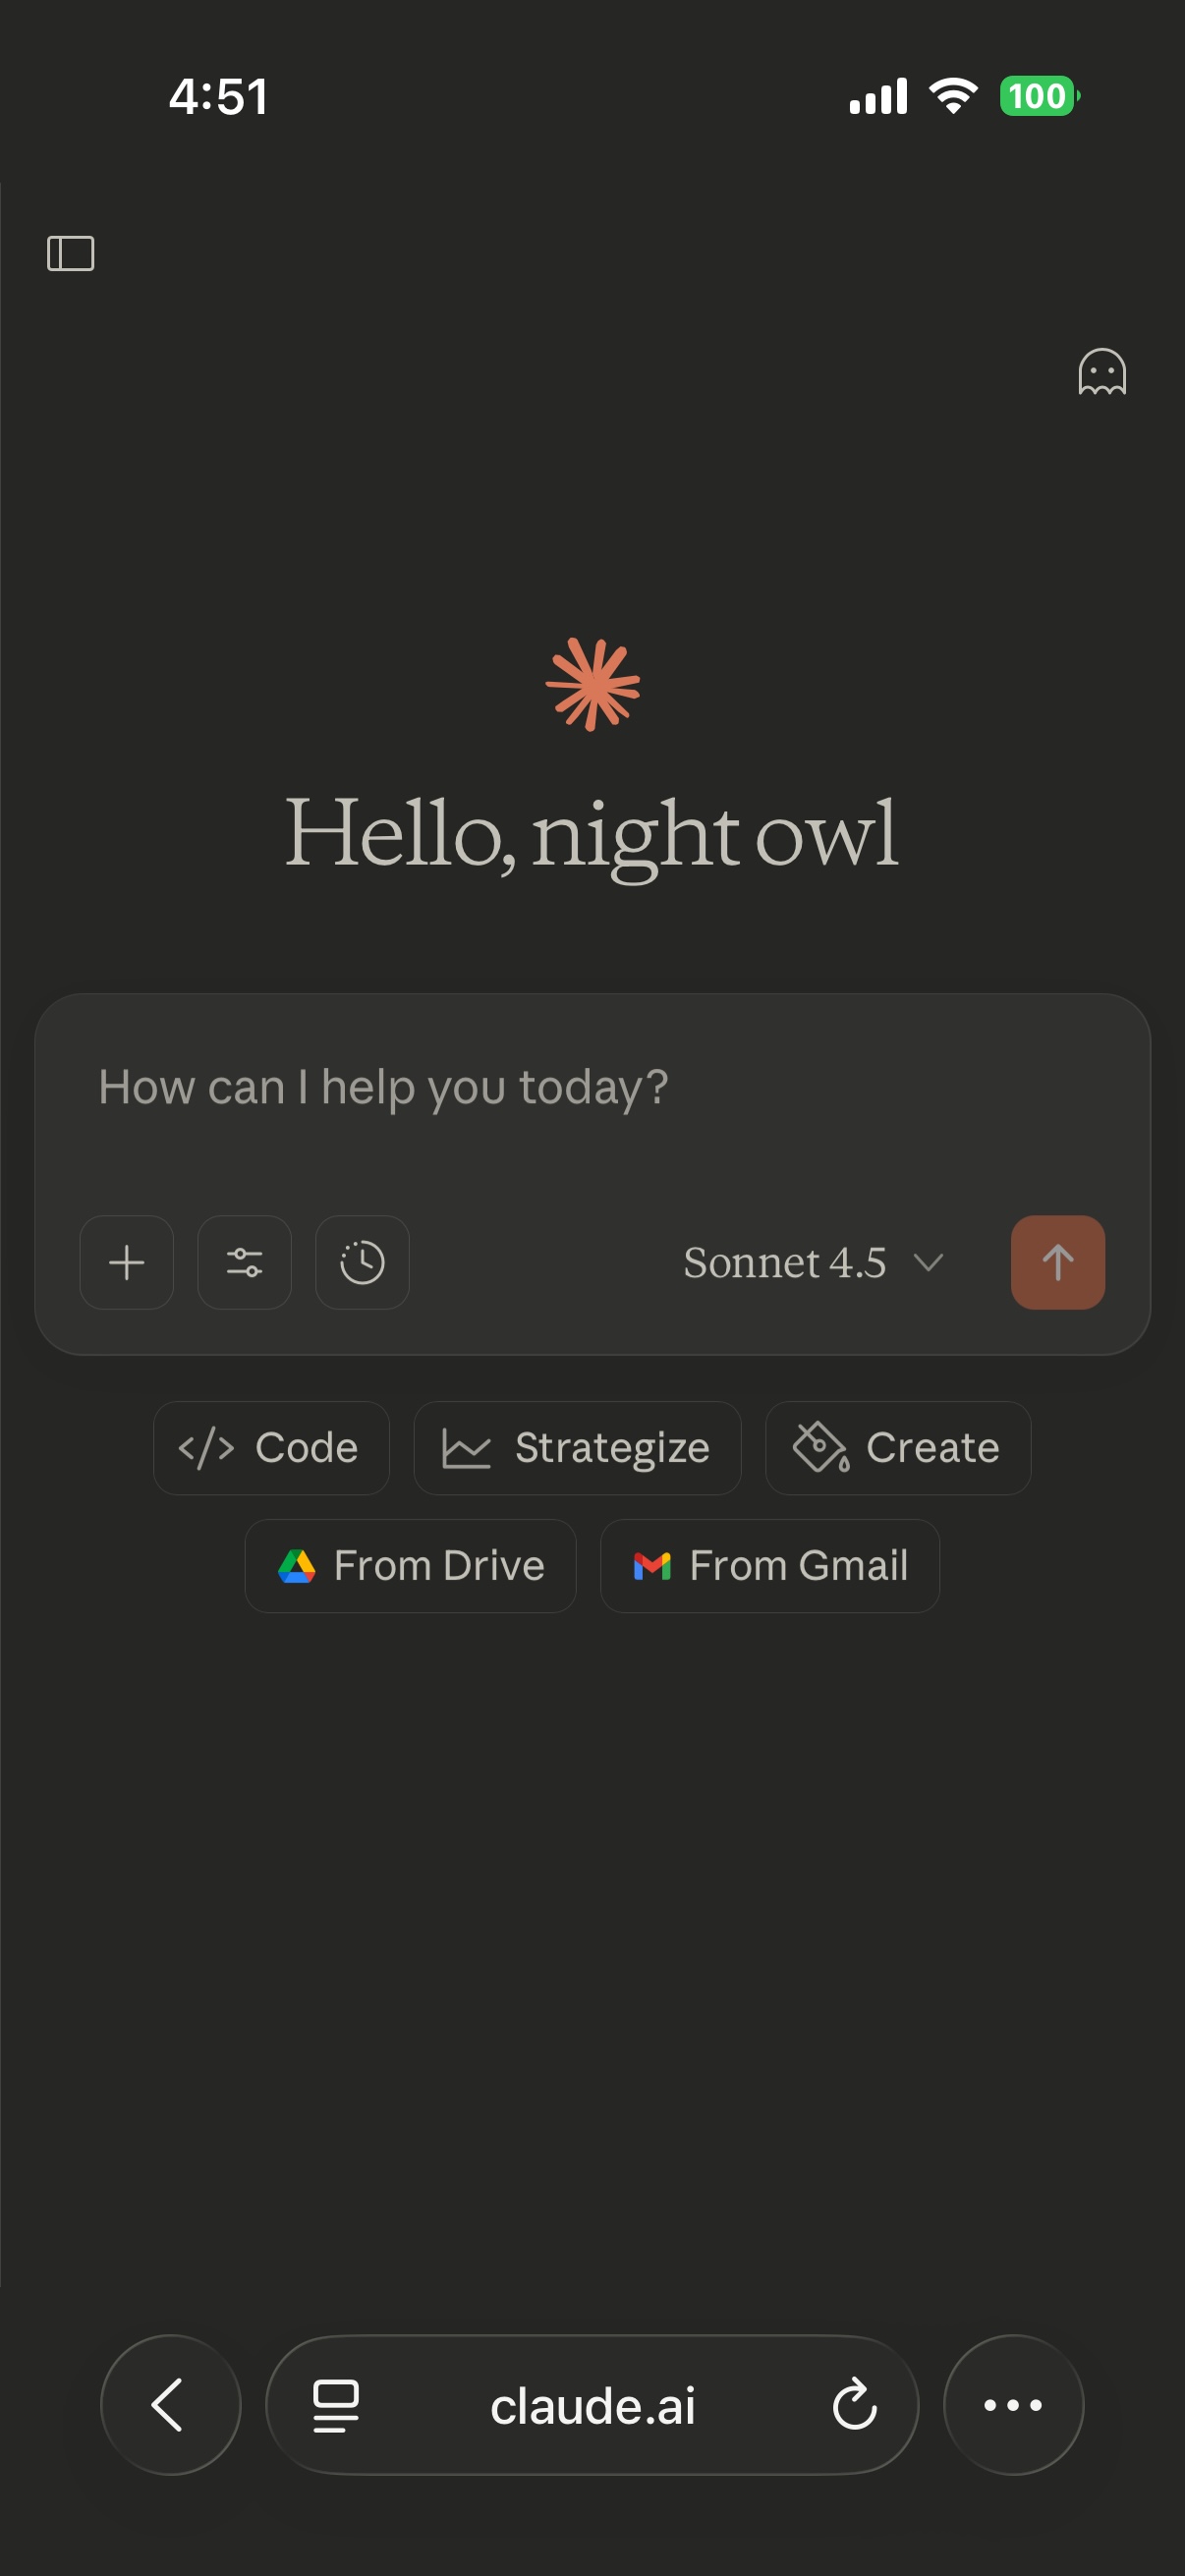
Task: Go back with browser back arrow
Action: coord(170,2404)
